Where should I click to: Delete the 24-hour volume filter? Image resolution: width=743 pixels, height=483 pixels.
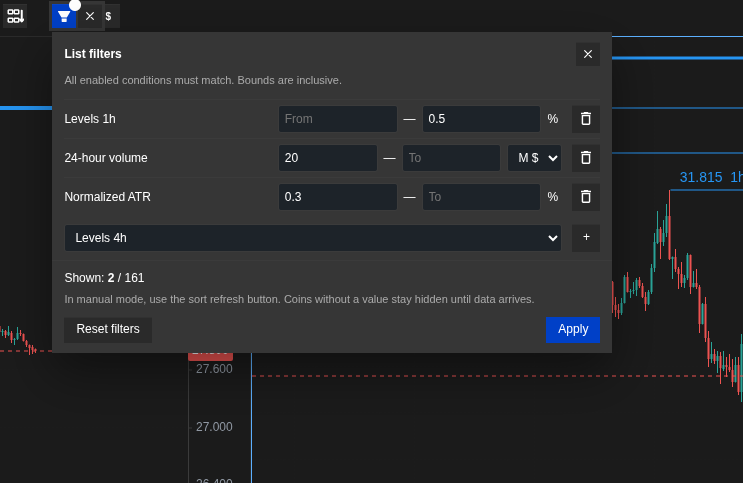click(586, 158)
